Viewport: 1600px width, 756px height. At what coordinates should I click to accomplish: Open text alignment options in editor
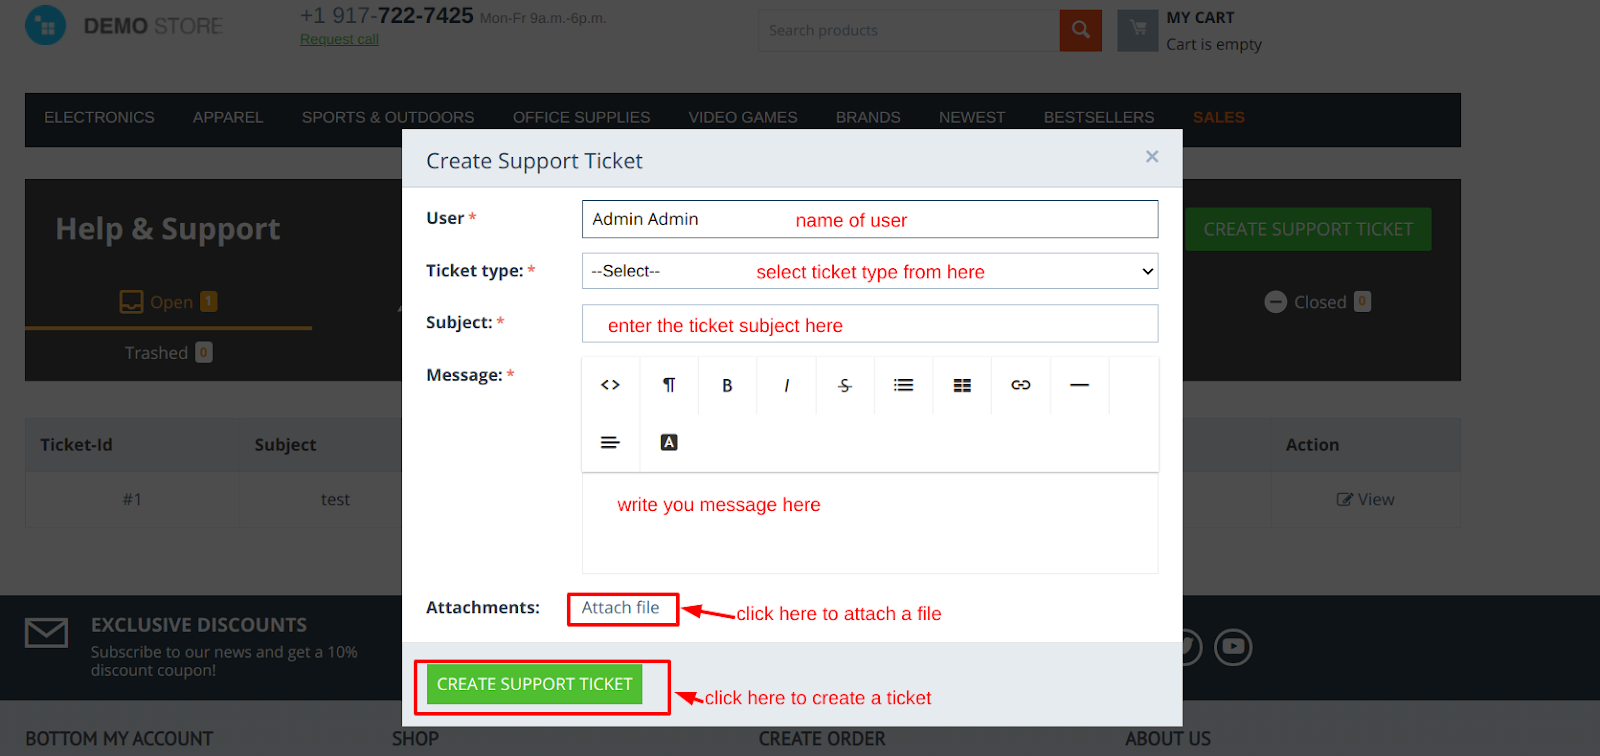pos(610,442)
